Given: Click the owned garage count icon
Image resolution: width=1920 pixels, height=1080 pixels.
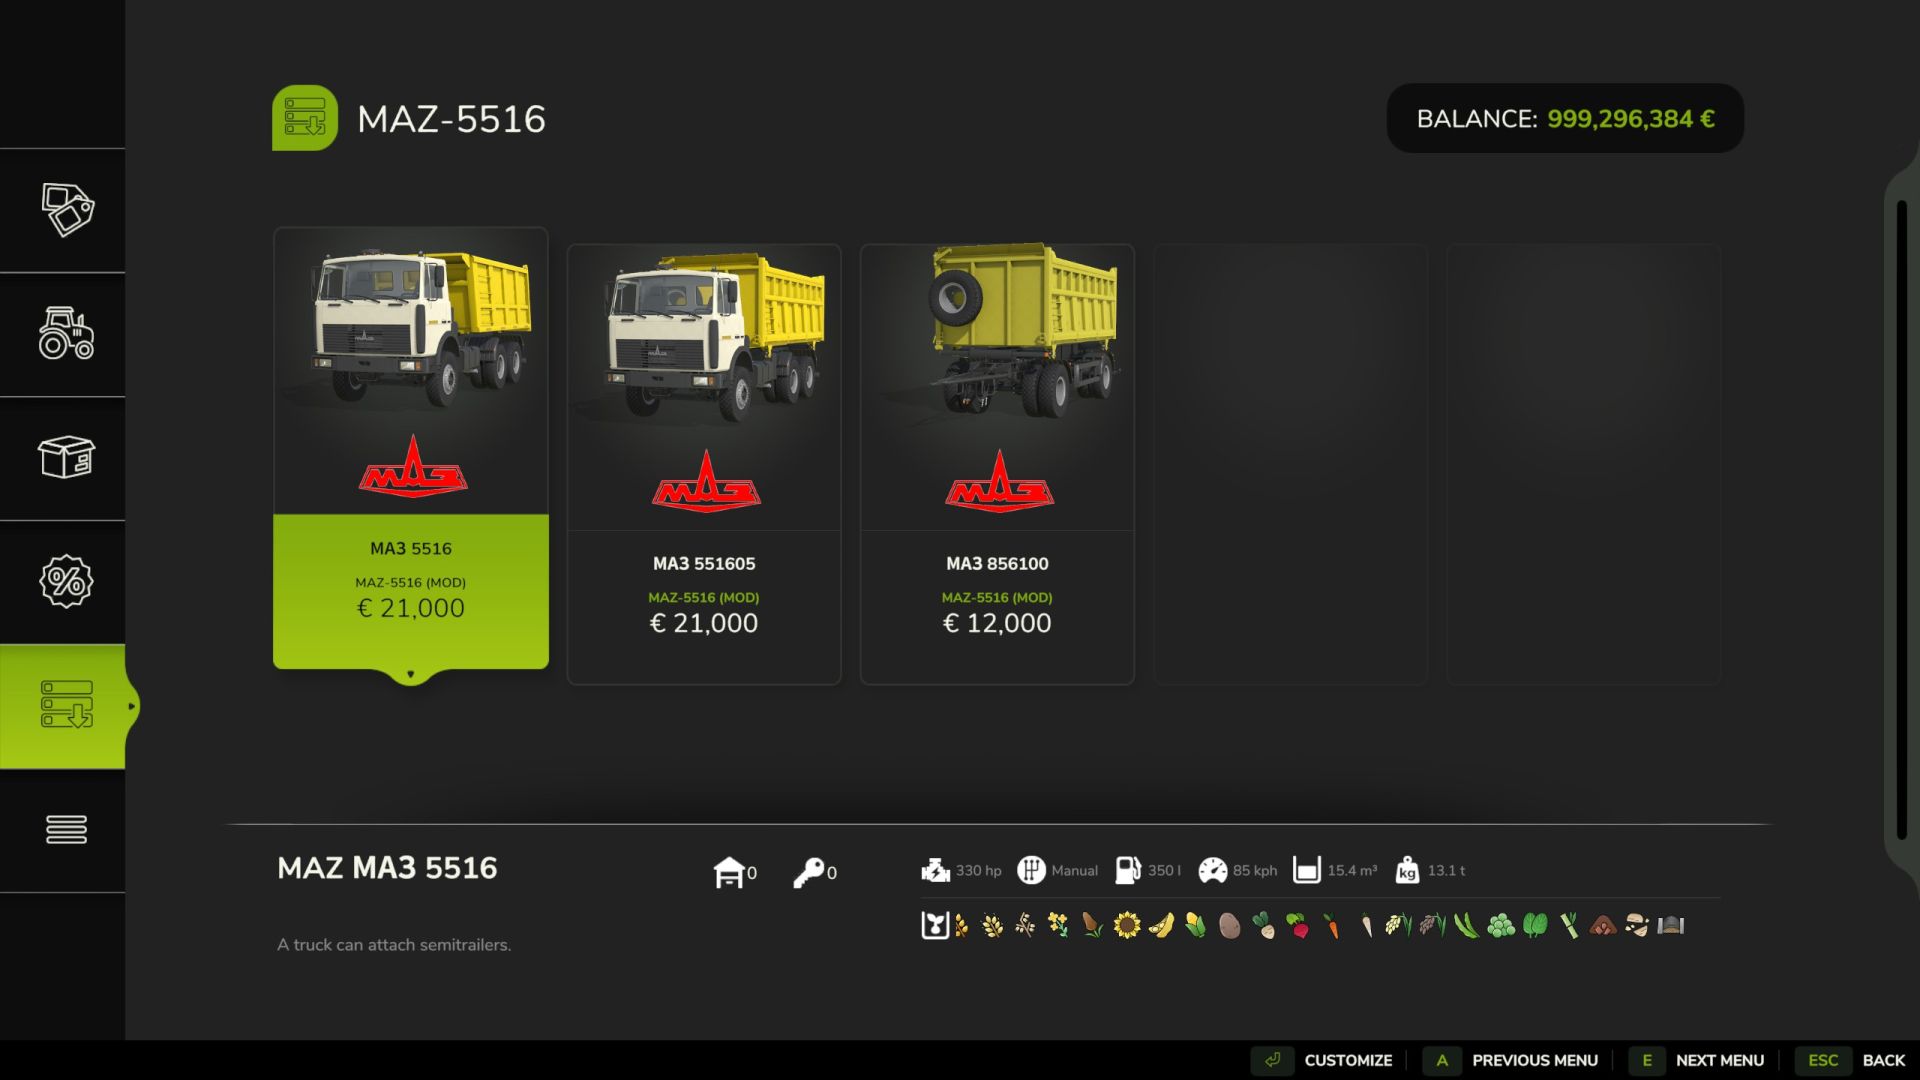Looking at the screenshot, I should click(x=729, y=872).
